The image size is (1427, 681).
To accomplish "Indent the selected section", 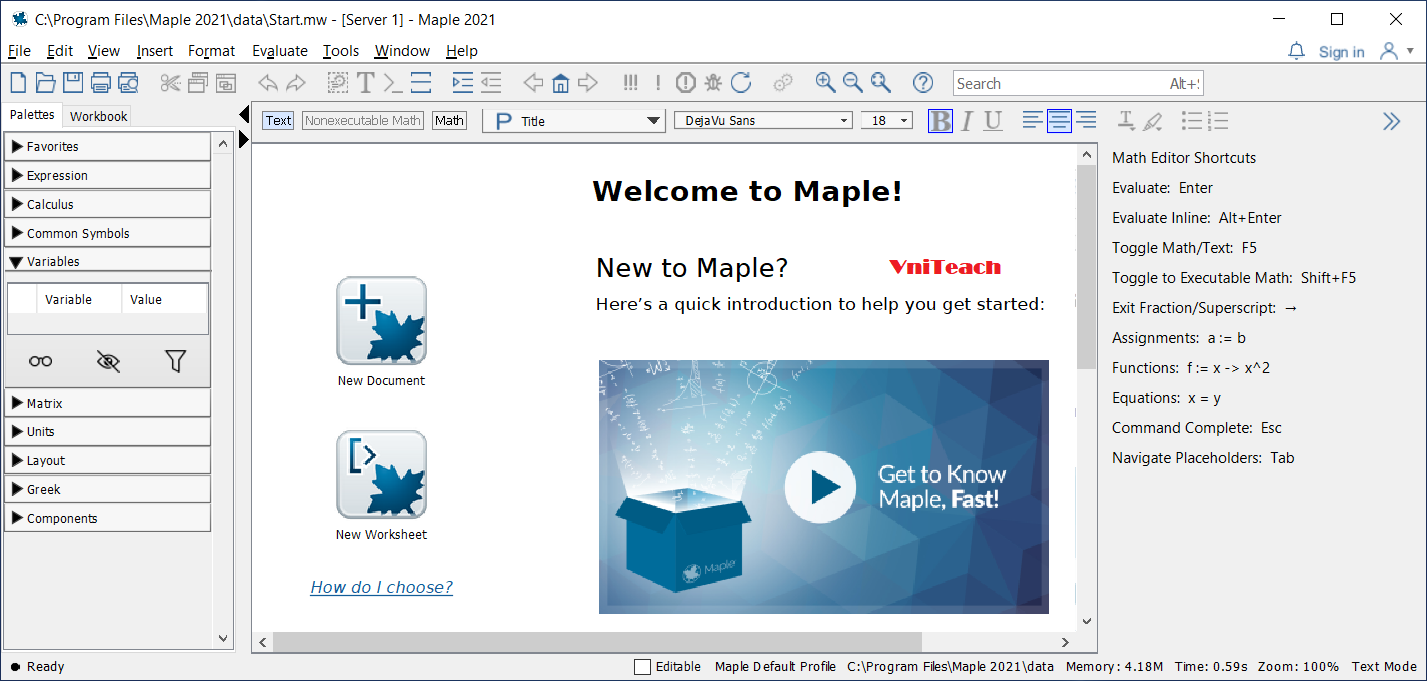I will coord(462,83).
